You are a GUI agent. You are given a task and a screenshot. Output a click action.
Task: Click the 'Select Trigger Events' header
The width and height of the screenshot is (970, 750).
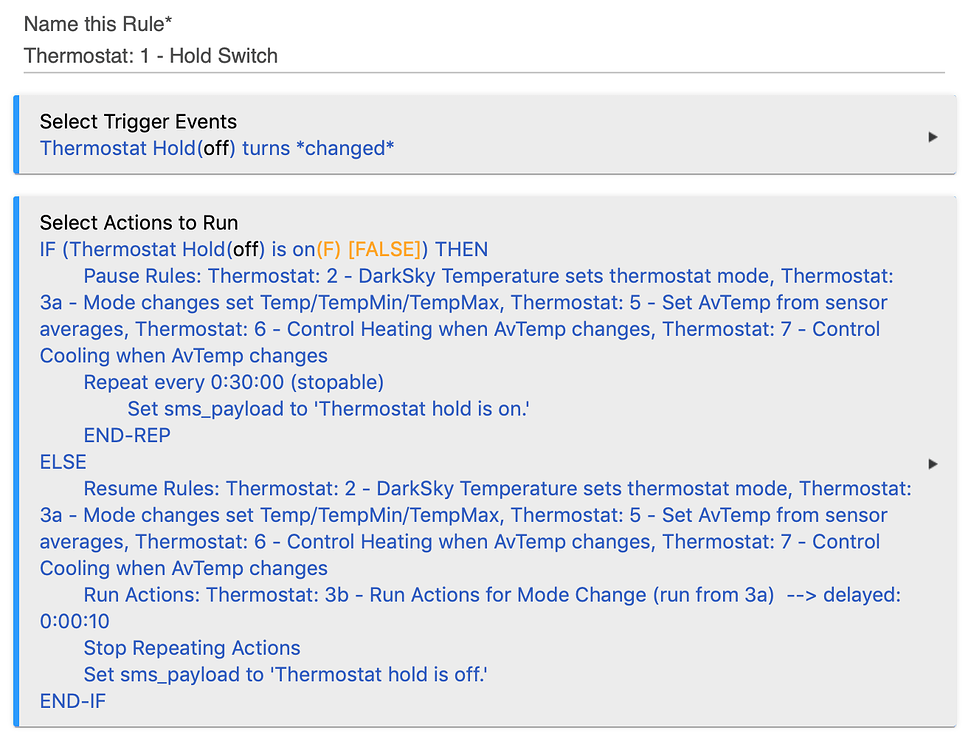[138, 122]
